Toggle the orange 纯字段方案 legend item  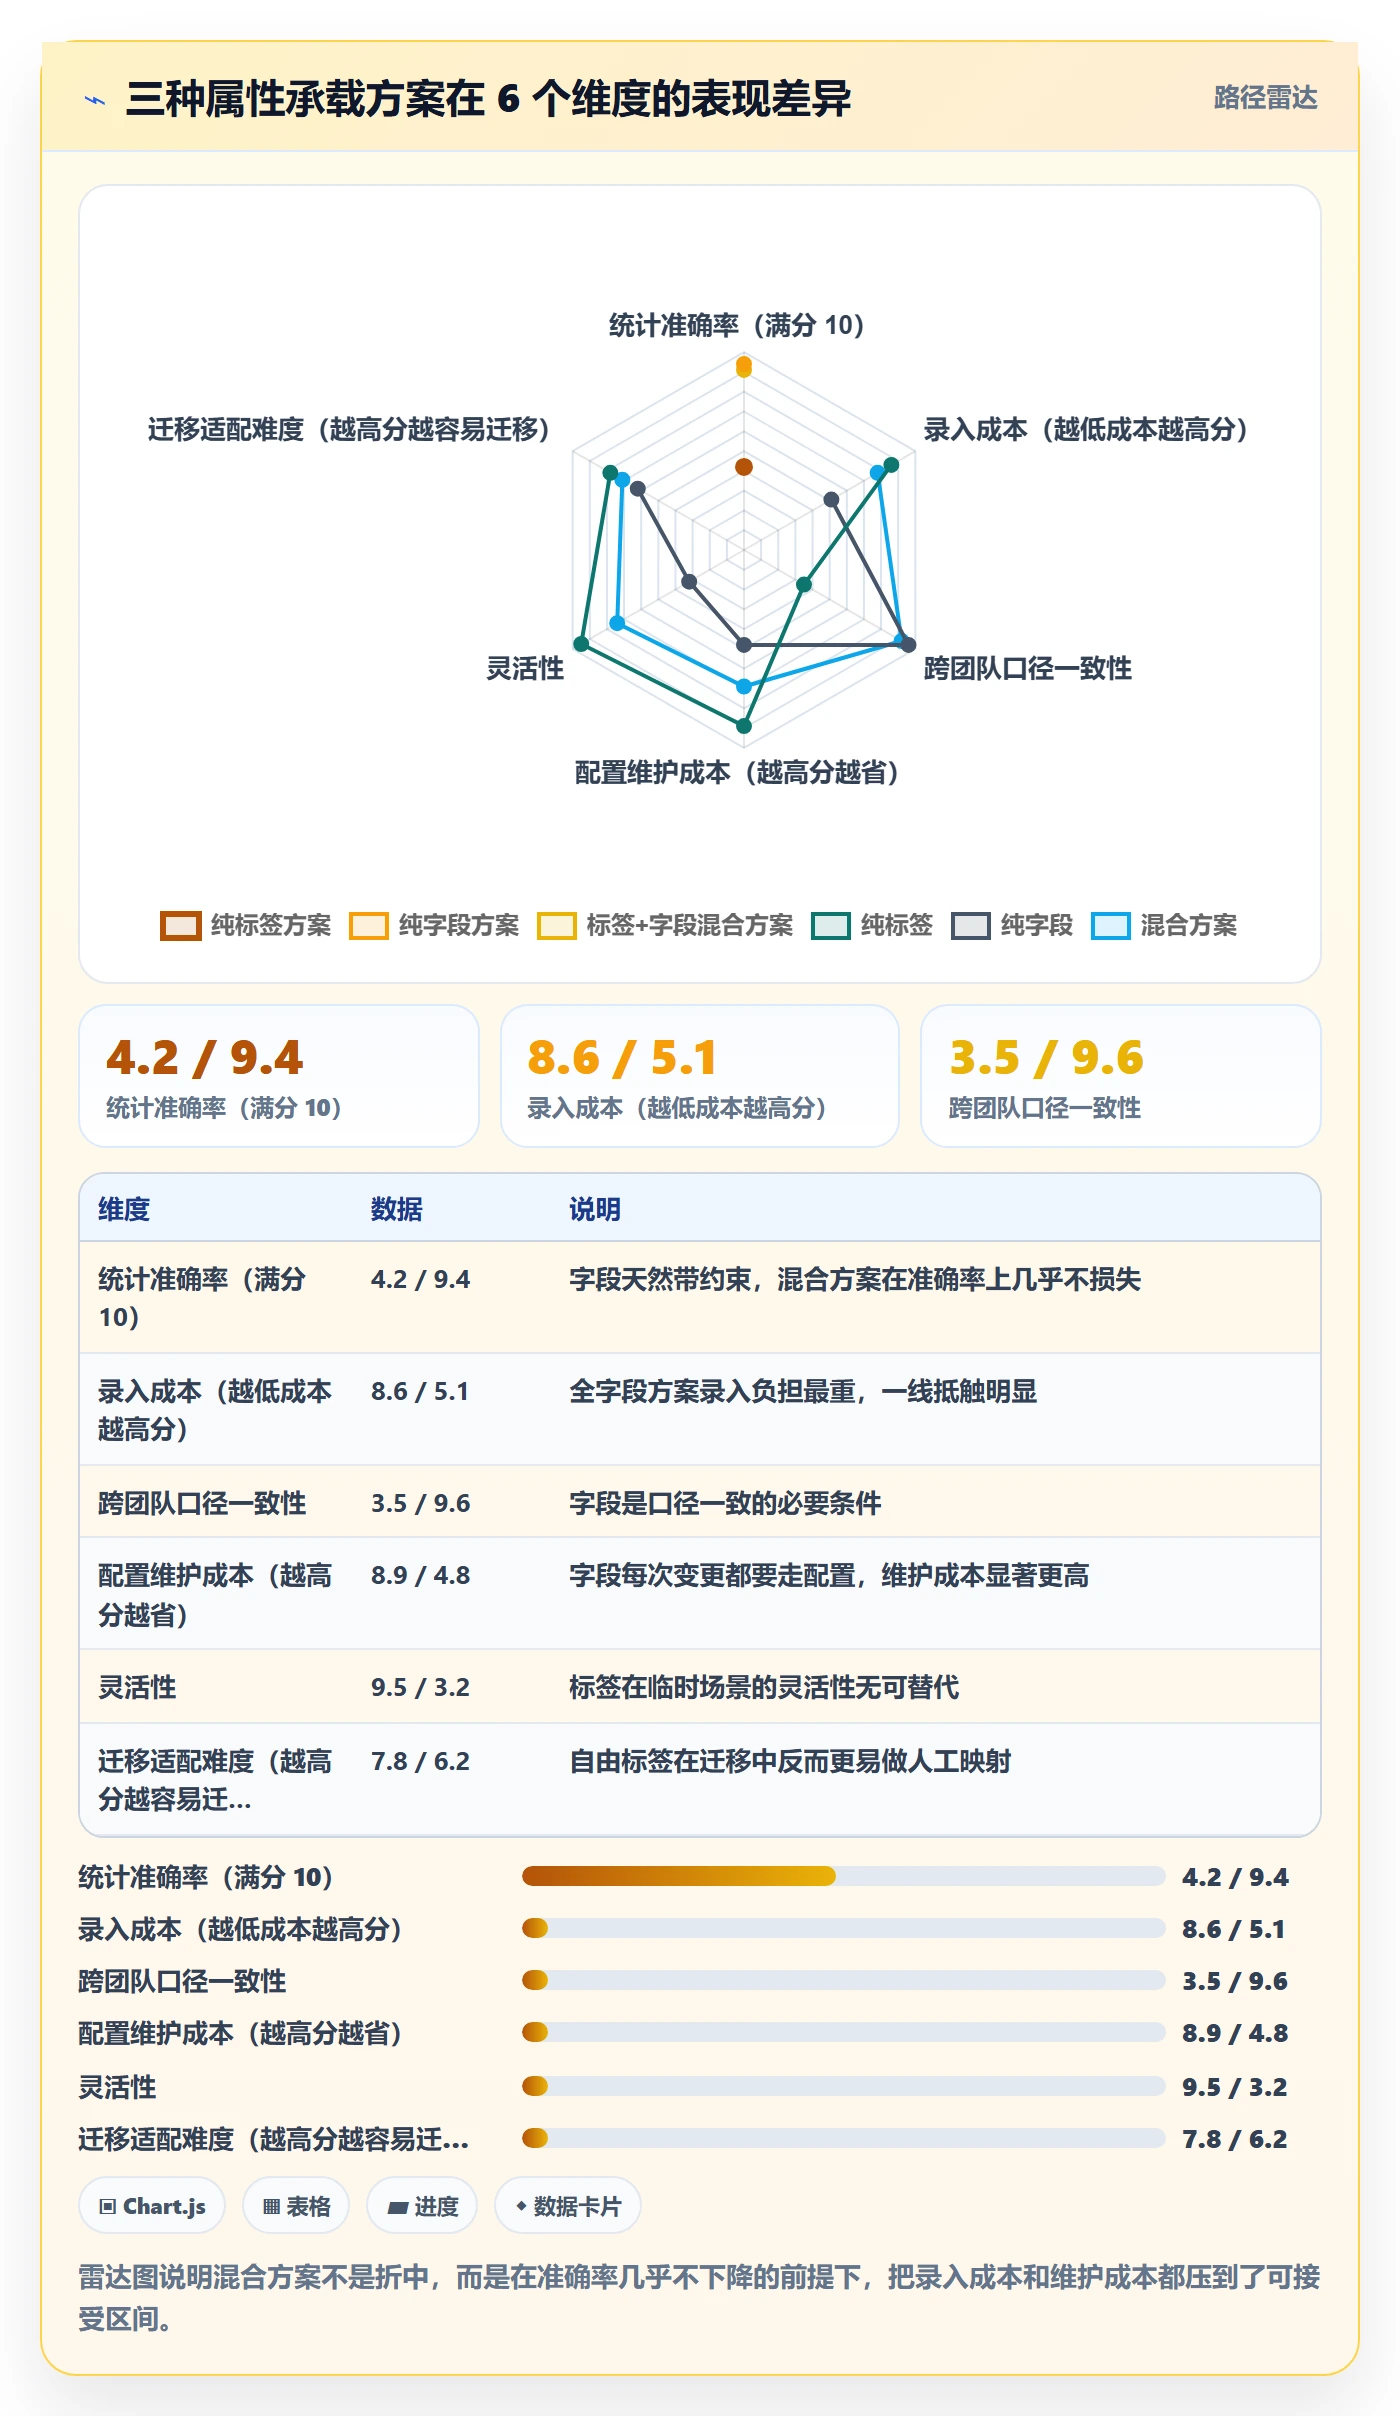point(434,926)
